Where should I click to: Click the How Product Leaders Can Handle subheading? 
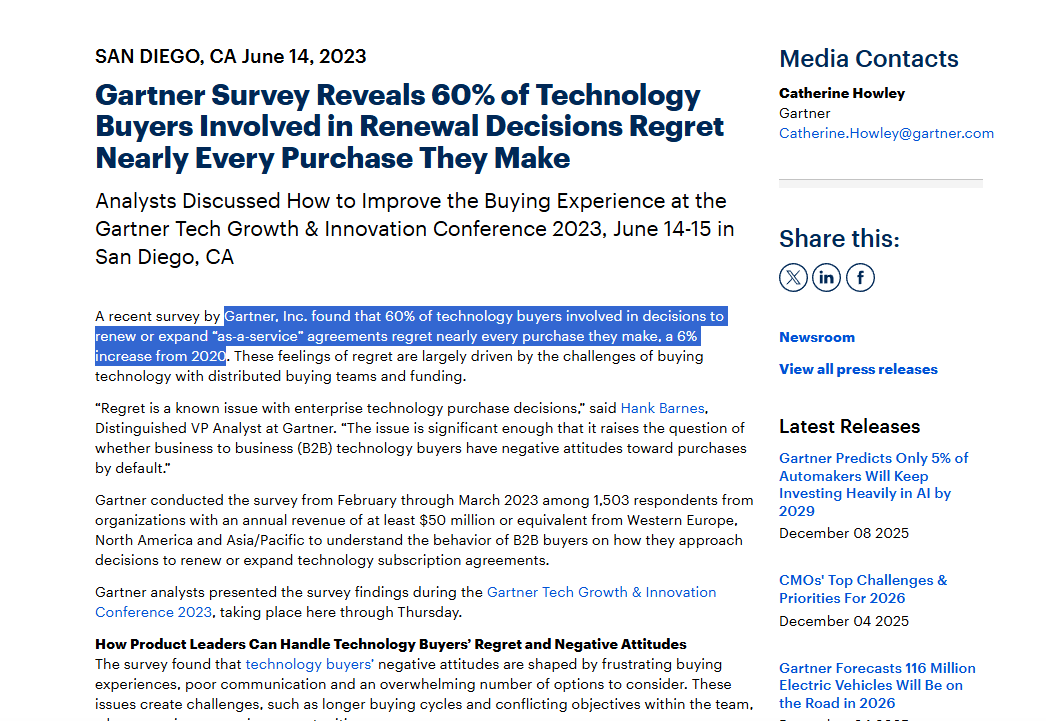(x=391, y=644)
